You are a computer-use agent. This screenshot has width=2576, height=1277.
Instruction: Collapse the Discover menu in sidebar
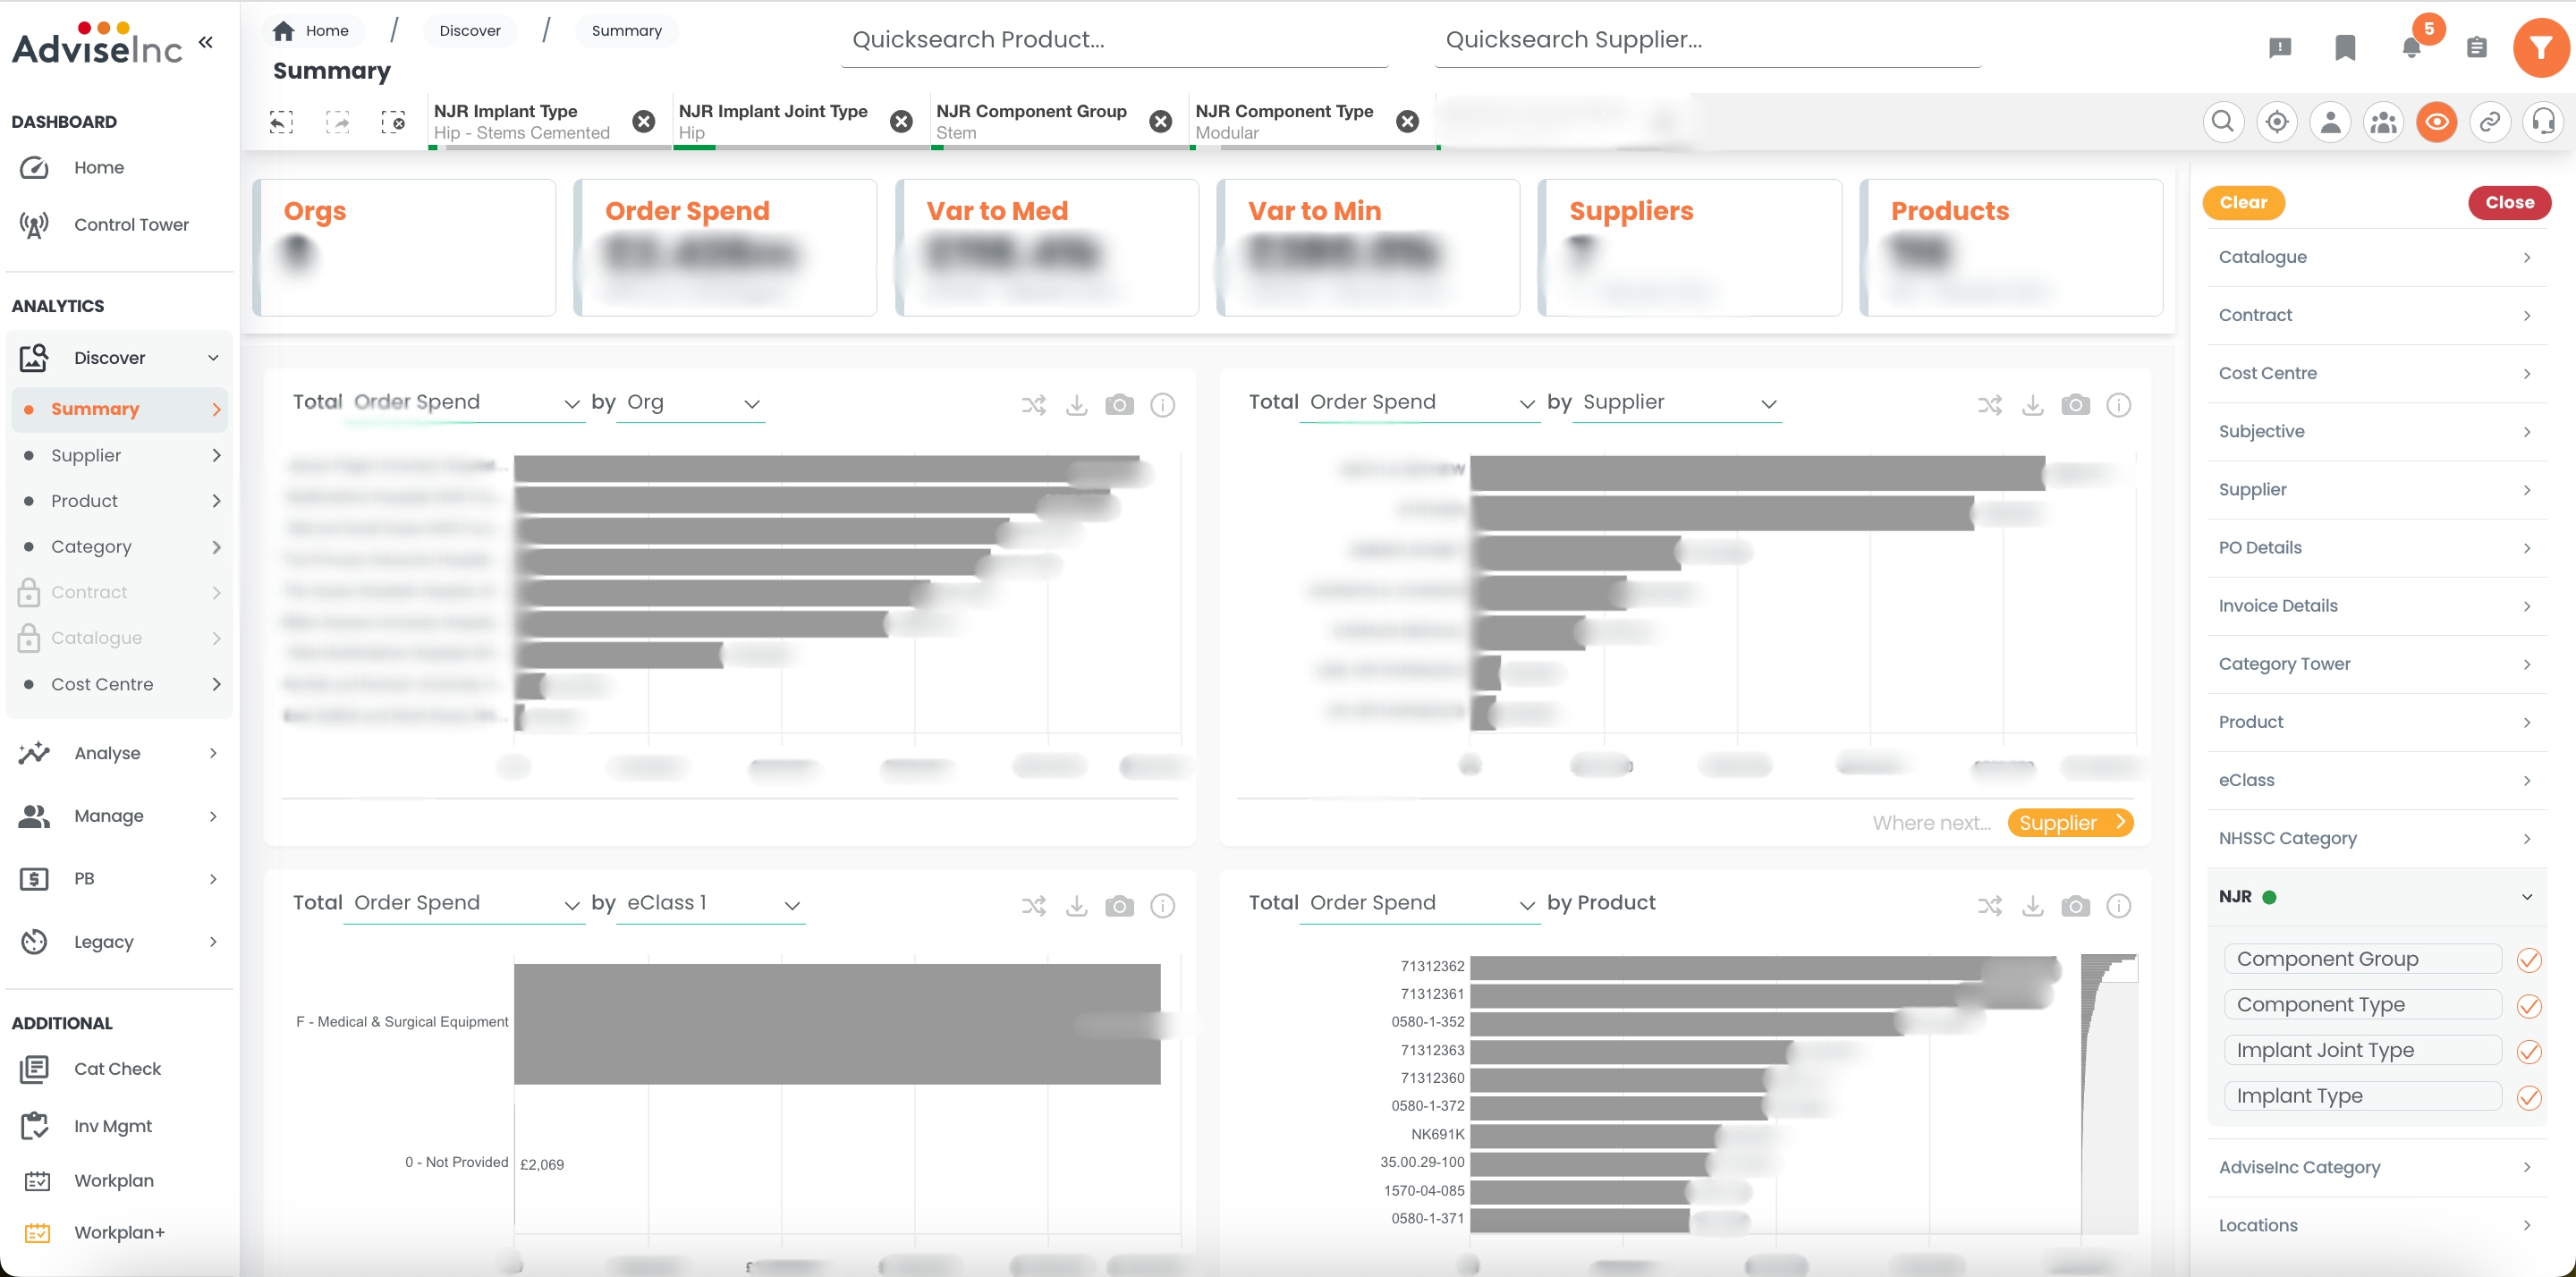[x=120, y=358]
